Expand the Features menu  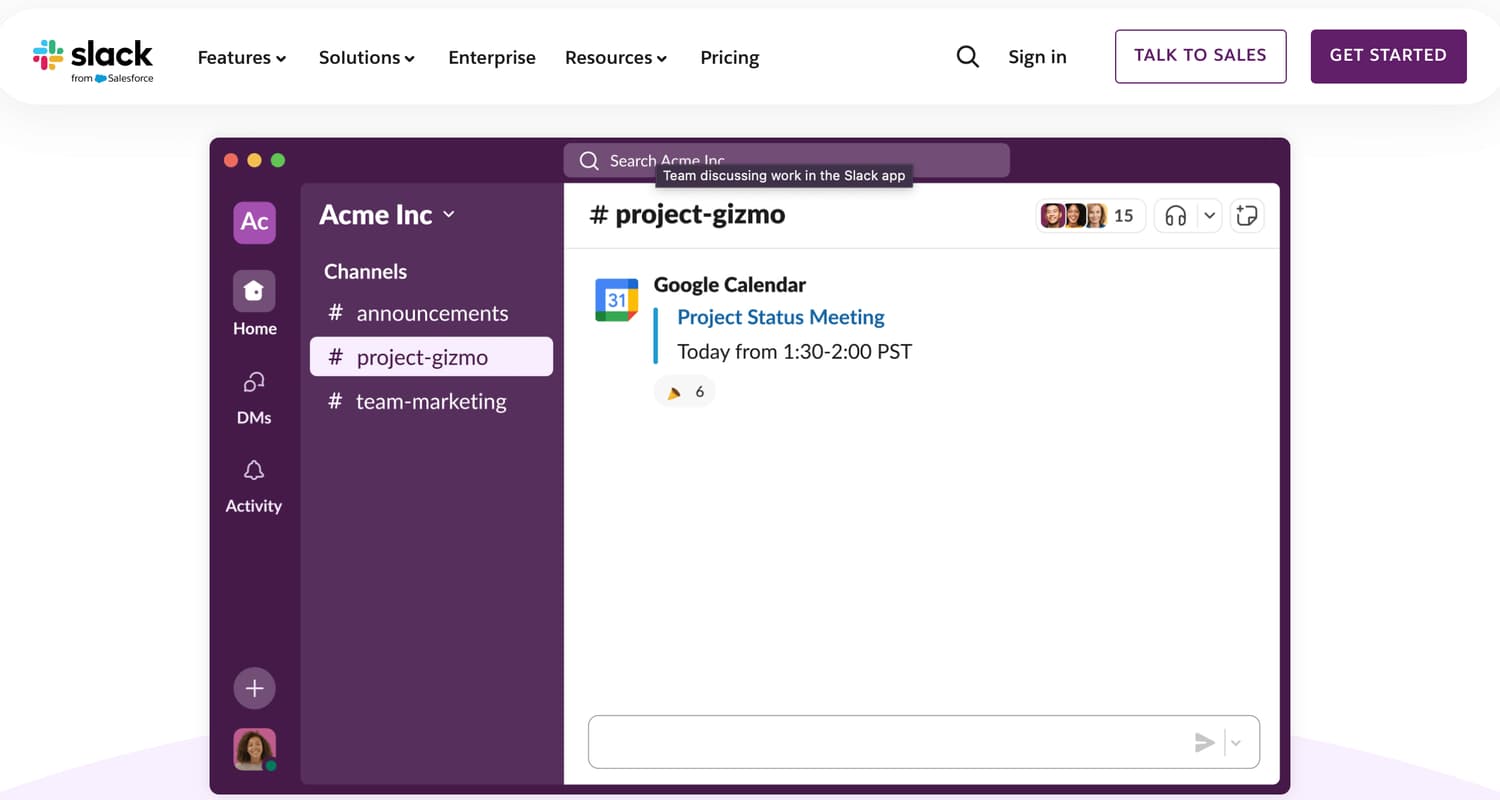(242, 58)
